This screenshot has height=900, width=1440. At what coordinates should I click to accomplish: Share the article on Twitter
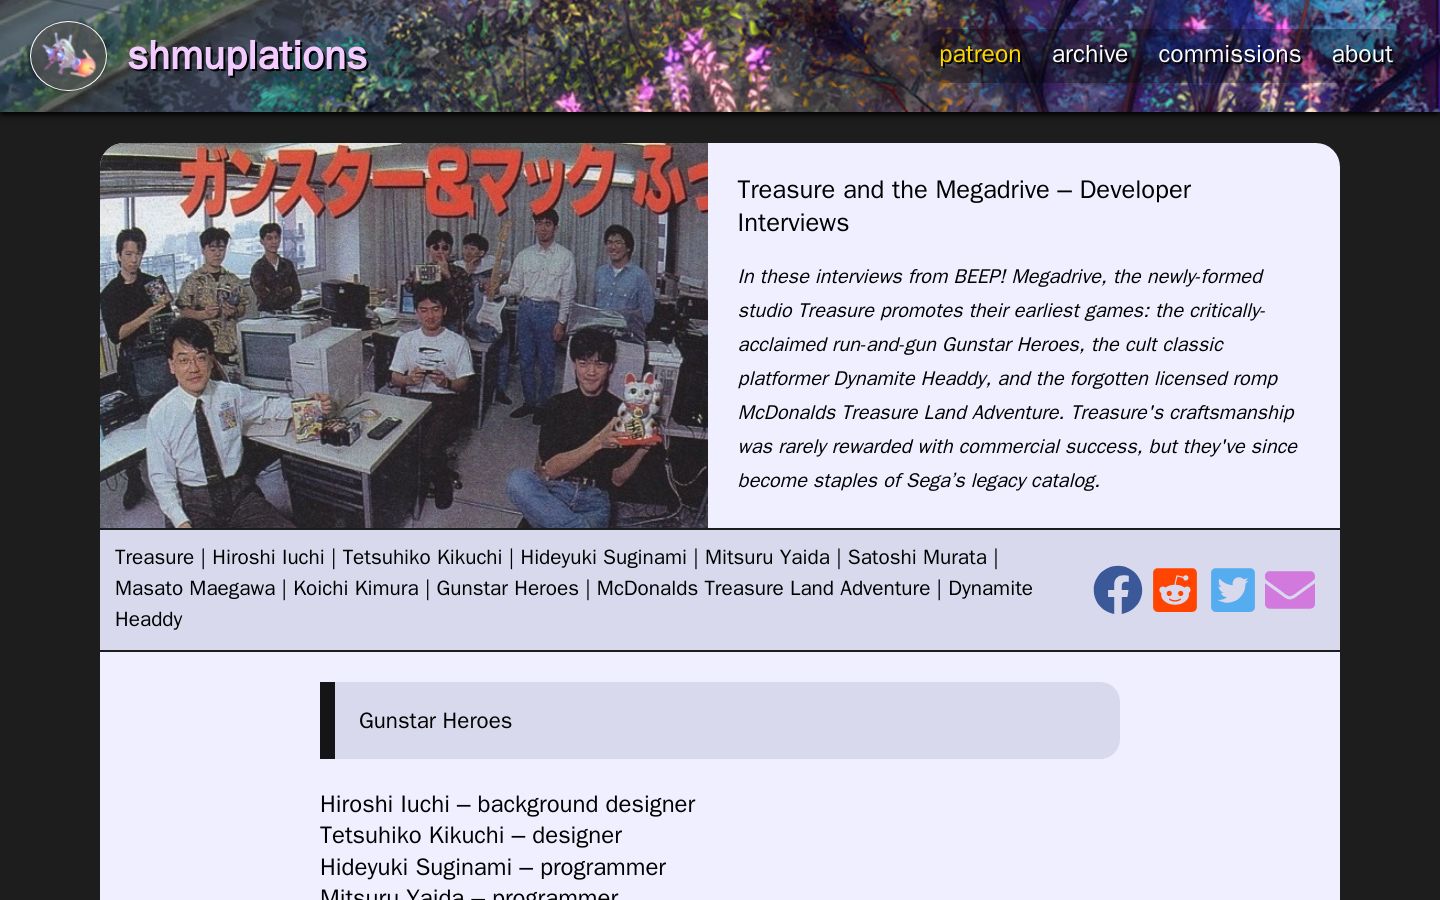1233,590
